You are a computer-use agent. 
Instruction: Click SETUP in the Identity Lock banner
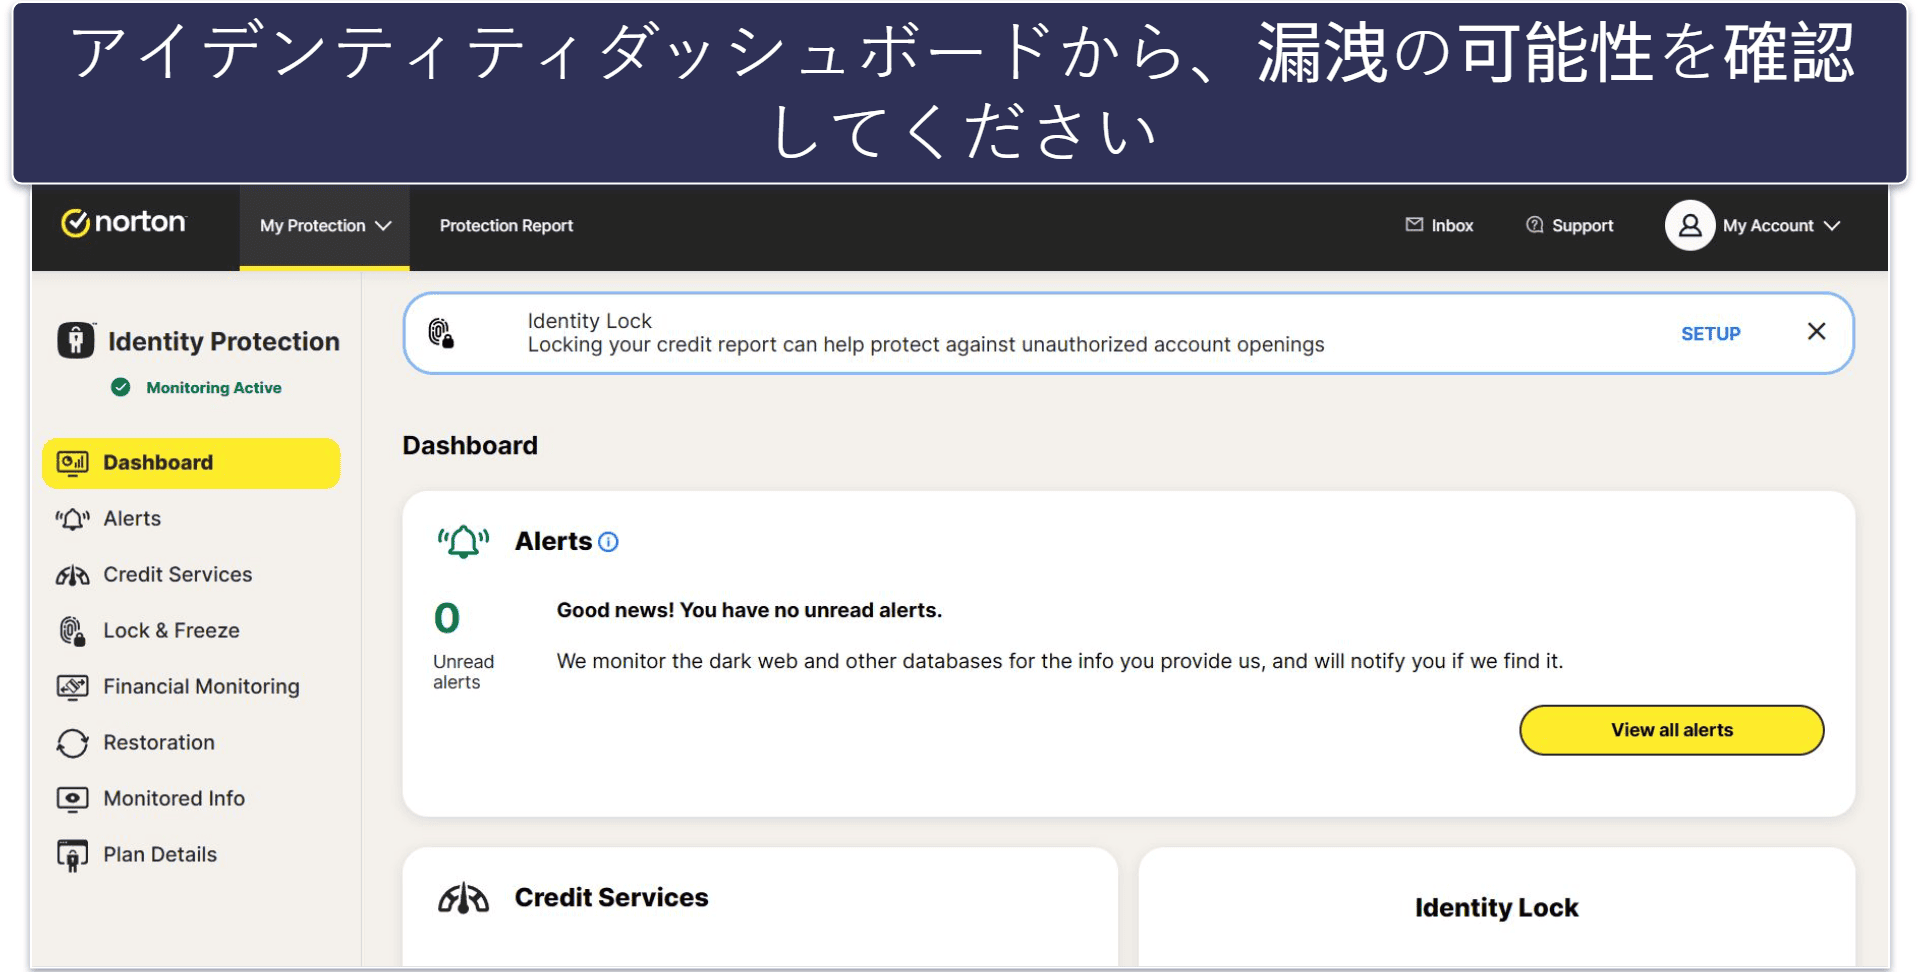[1710, 334]
